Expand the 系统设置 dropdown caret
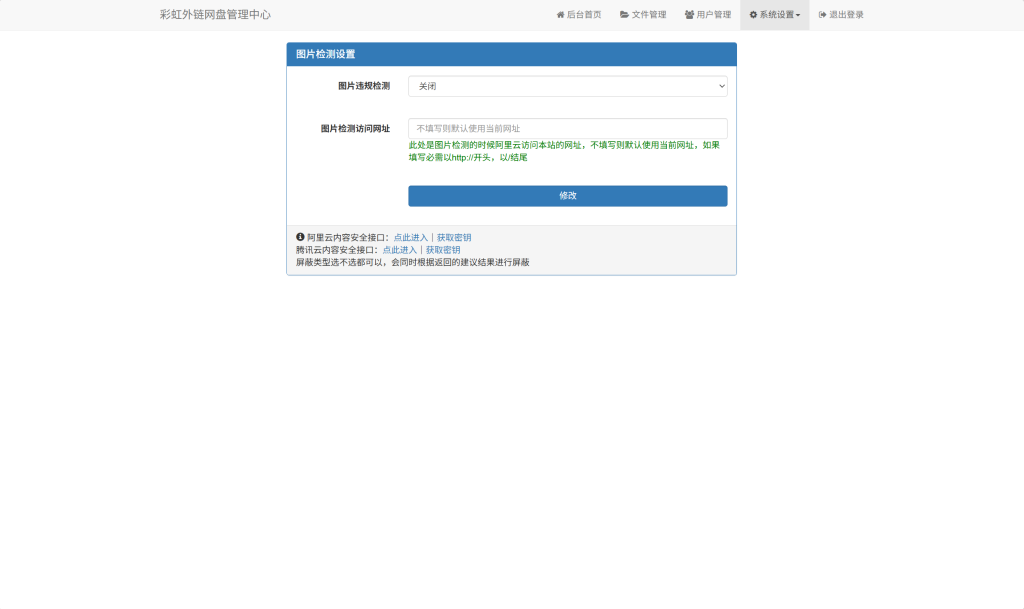This screenshot has width=1024, height=609. coord(799,15)
